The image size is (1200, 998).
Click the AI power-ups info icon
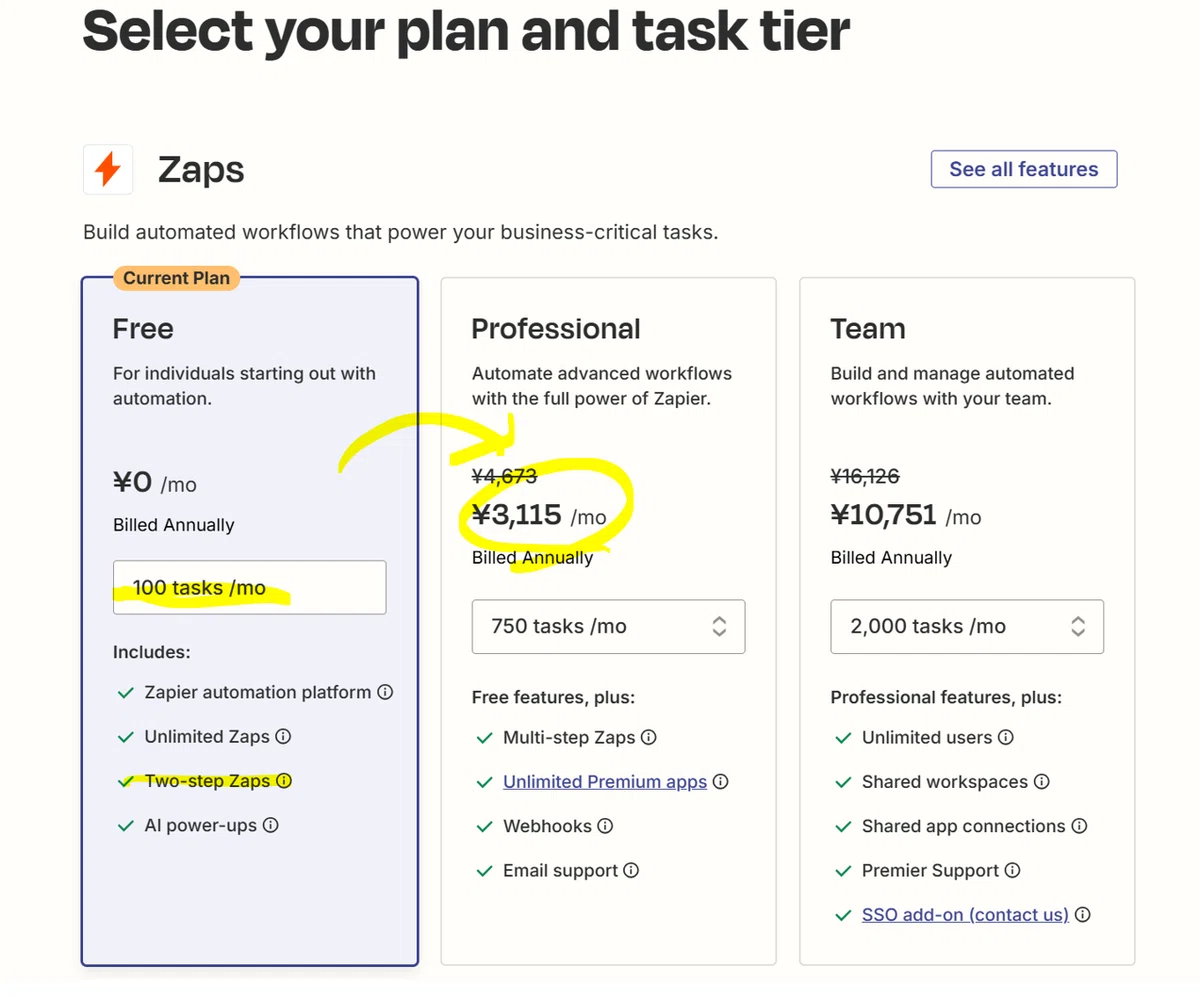[270, 826]
